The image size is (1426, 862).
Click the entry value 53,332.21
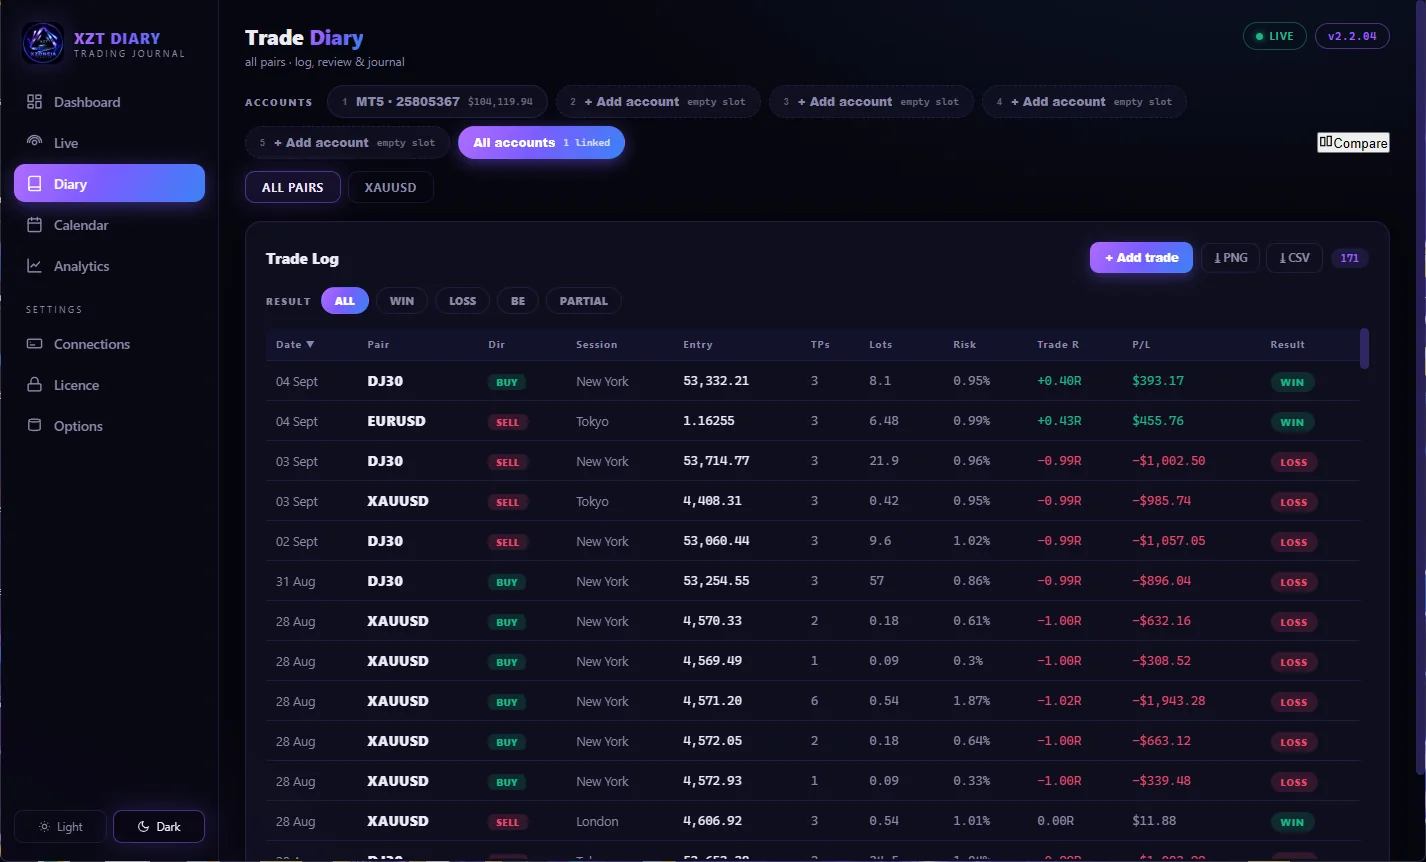point(716,381)
